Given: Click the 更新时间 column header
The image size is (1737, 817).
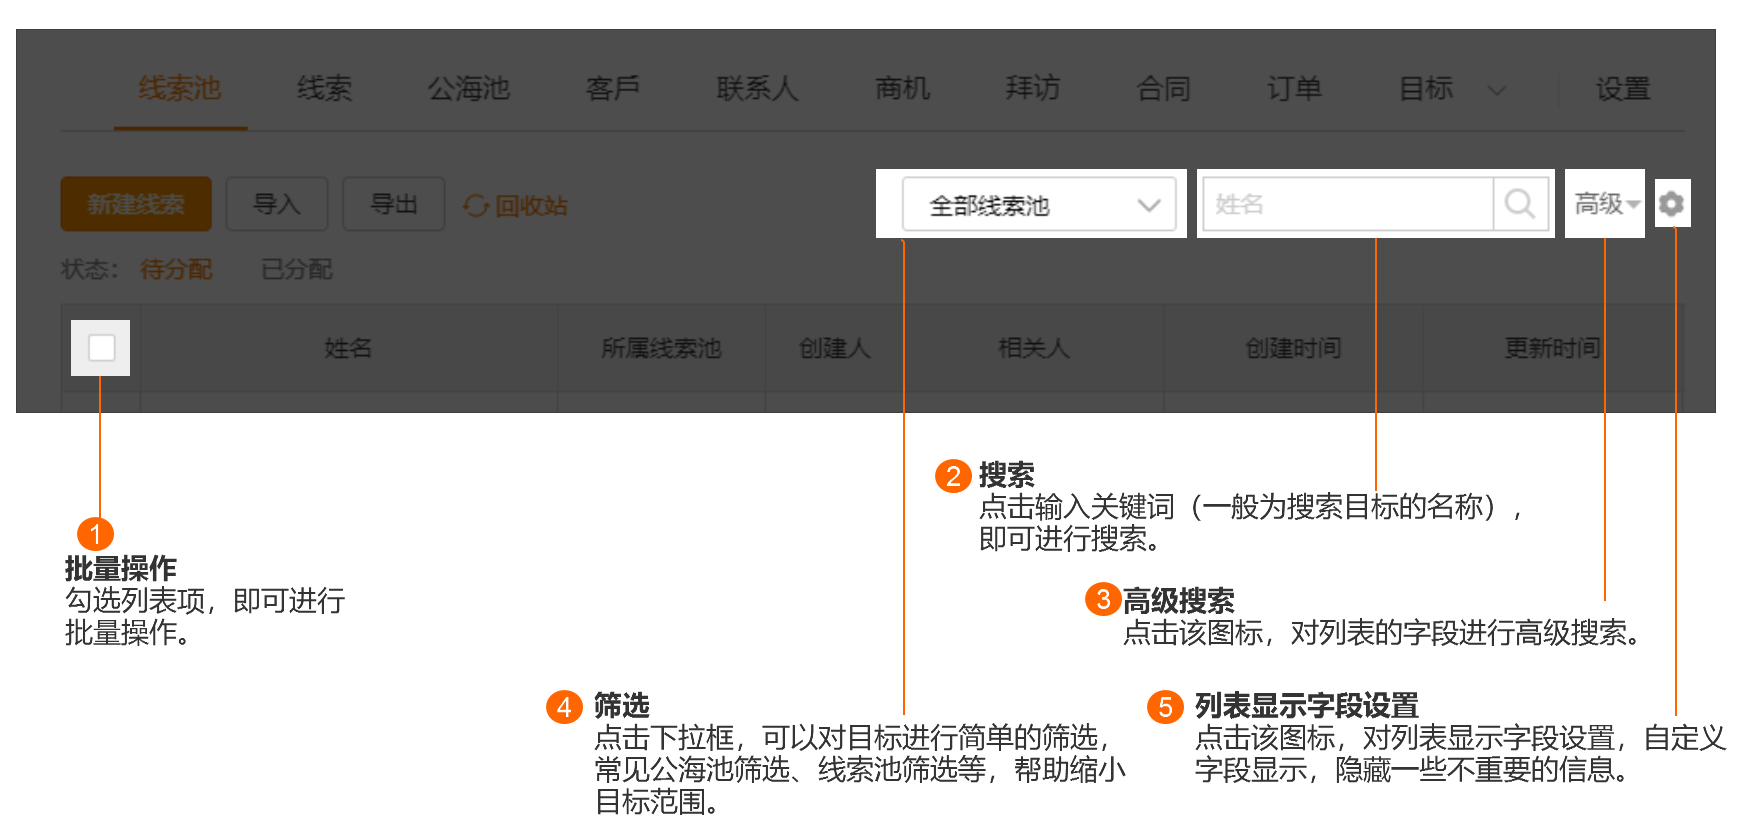Looking at the screenshot, I should [1552, 348].
